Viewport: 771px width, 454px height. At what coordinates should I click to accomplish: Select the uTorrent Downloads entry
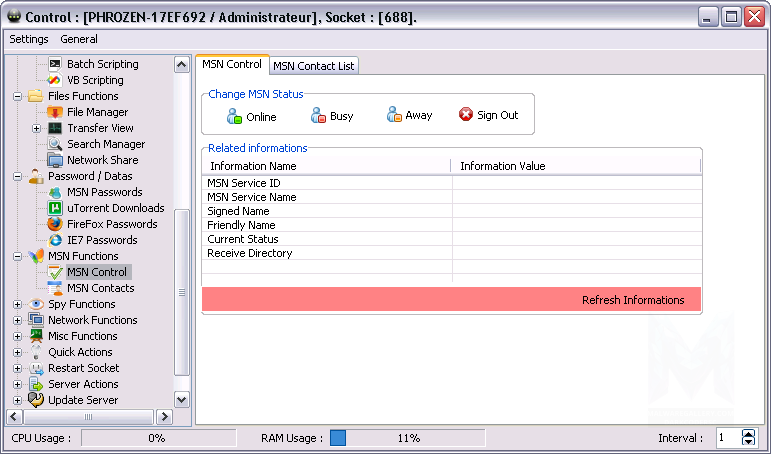[115, 208]
